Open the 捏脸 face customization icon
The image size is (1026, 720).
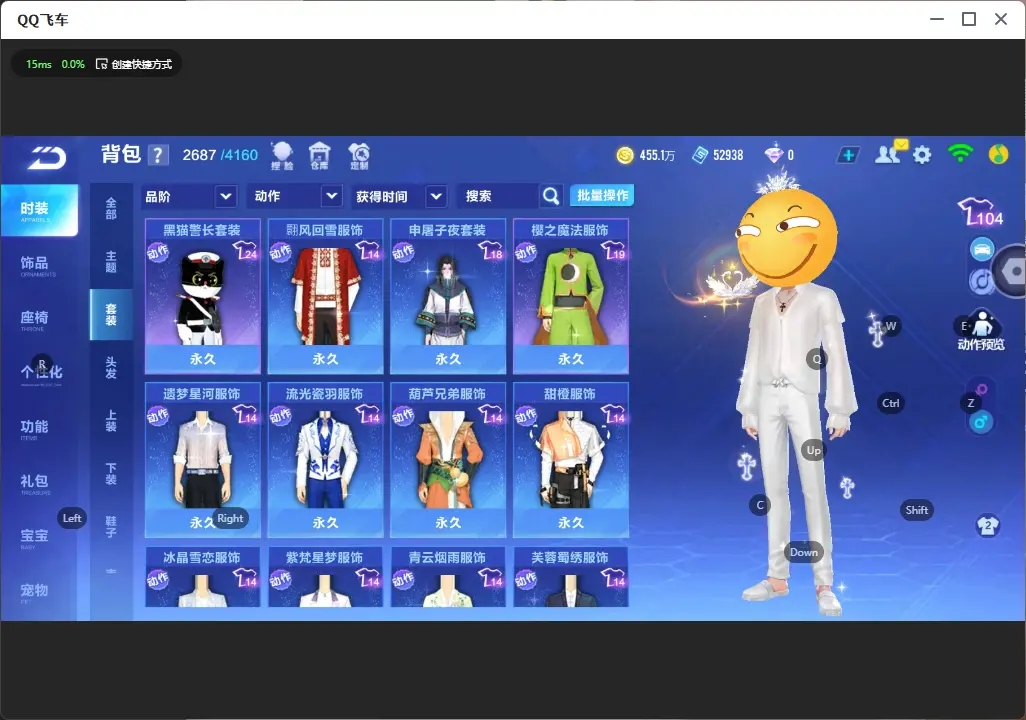(x=282, y=156)
